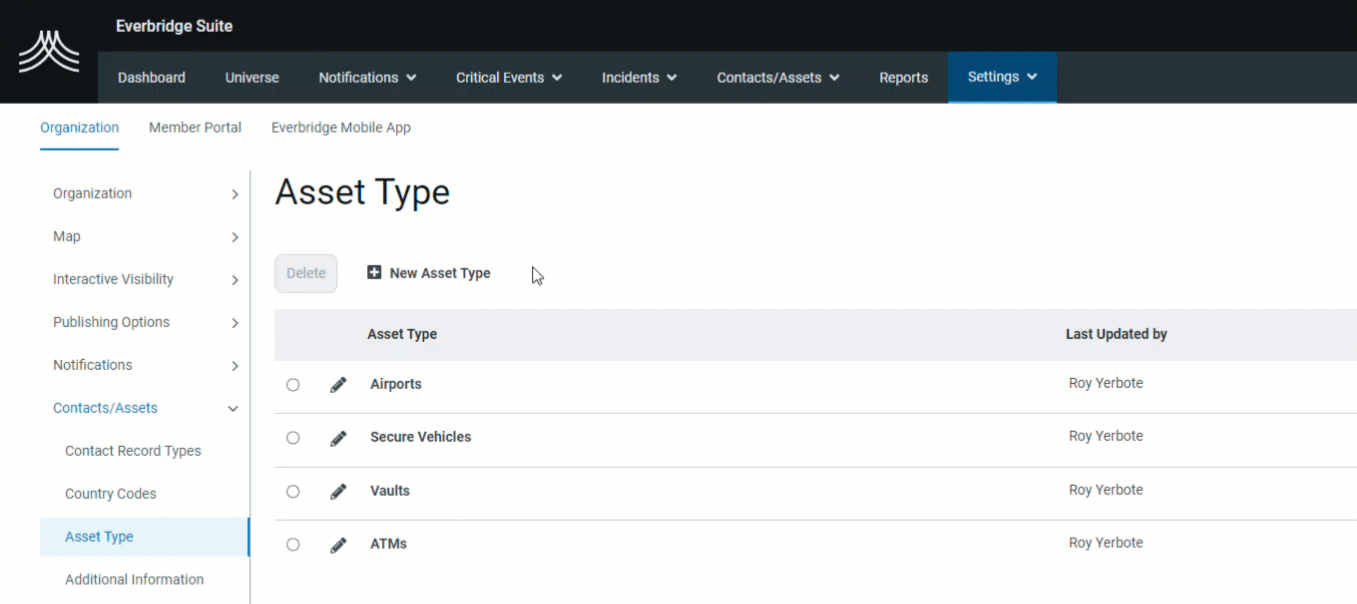The width and height of the screenshot is (1357, 604).
Task: Expand the Notifications sidebar section
Action: click(x=145, y=366)
